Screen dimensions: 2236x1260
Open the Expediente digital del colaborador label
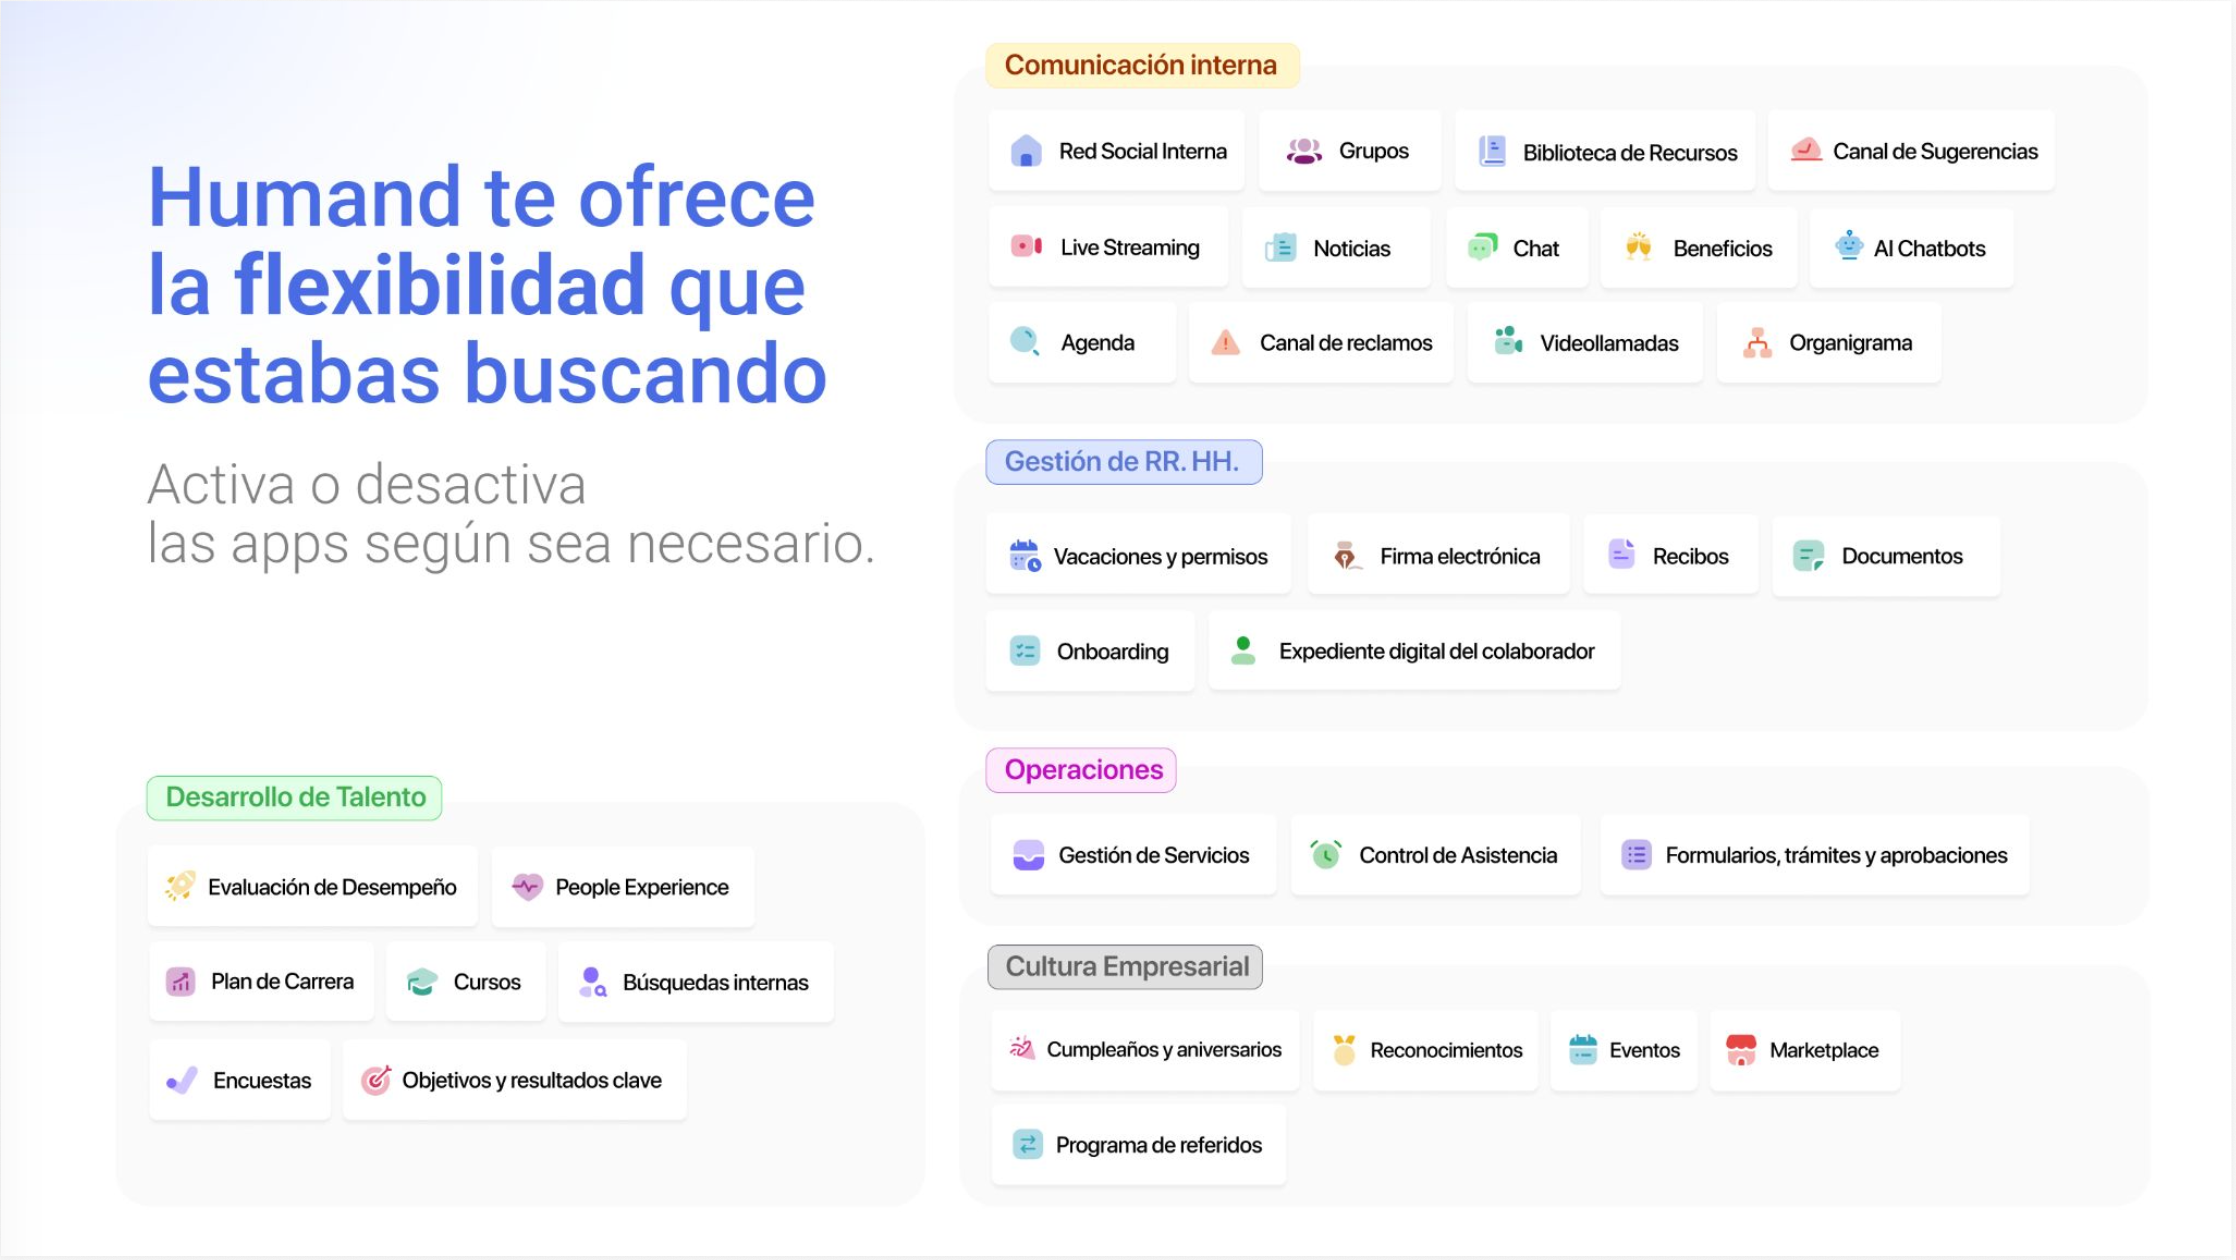coord(1437,652)
